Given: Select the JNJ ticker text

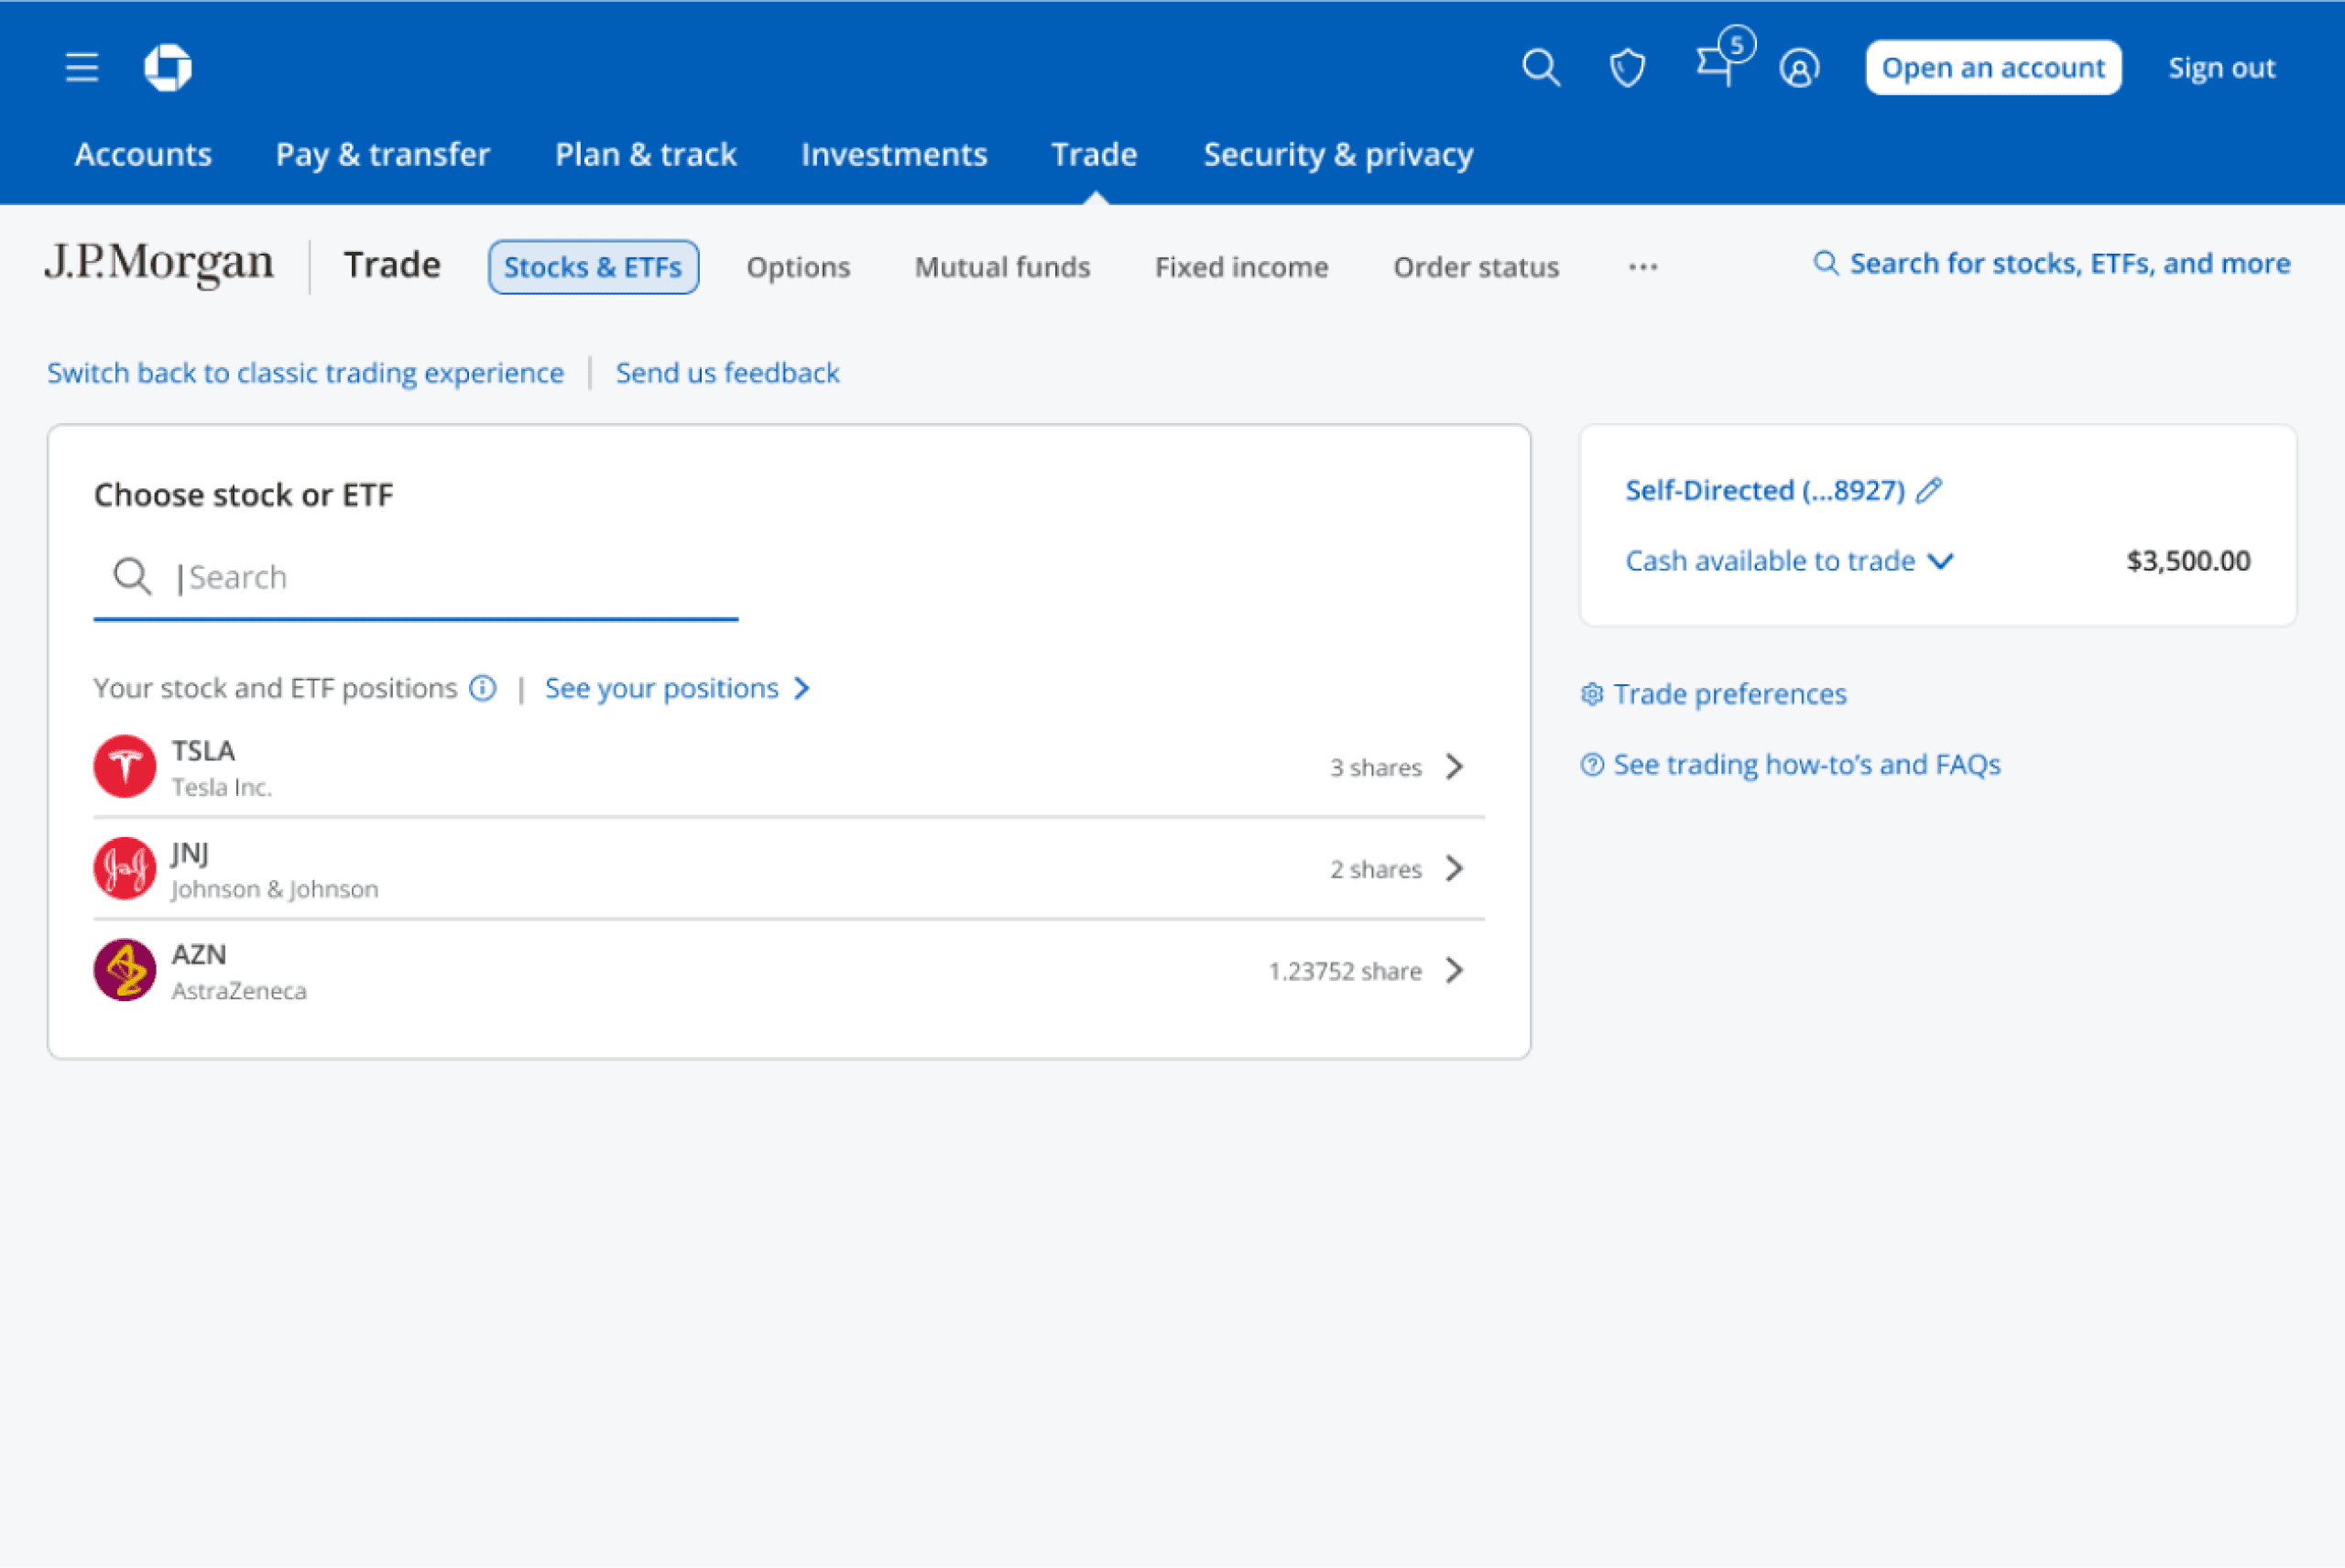Looking at the screenshot, I should 190,853.
